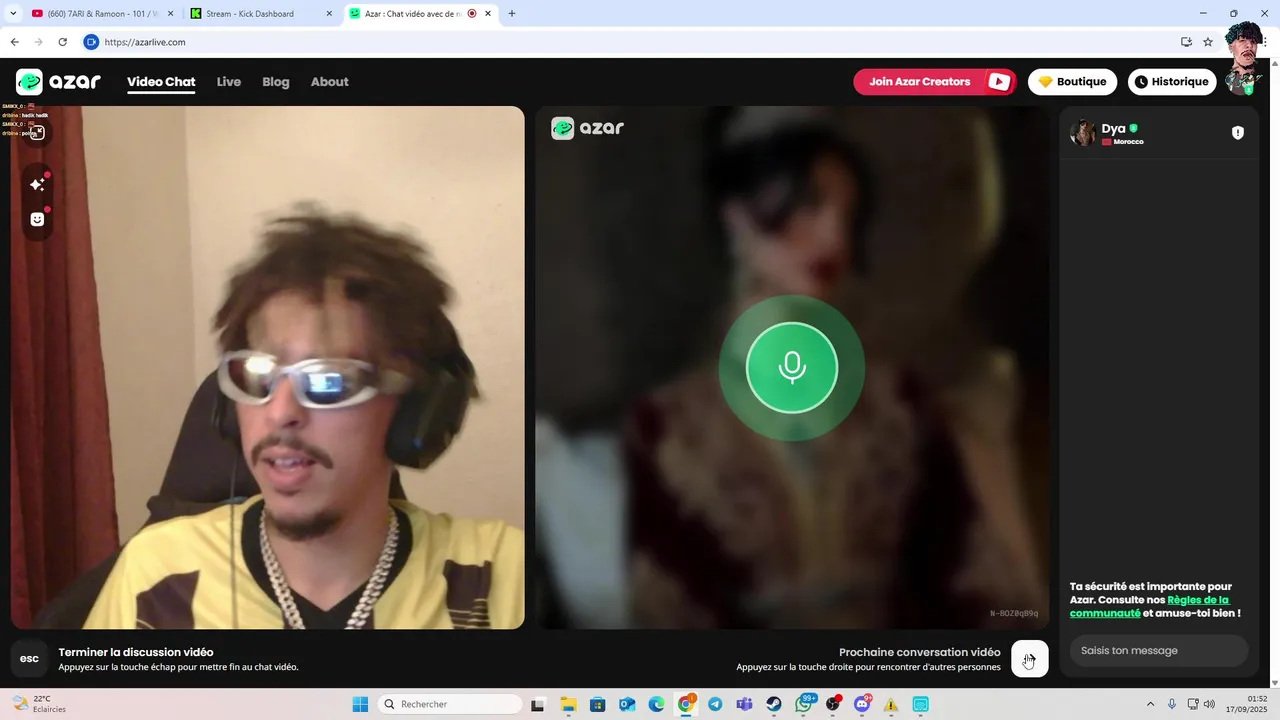The image size is (1280, 720).
Task: Close the YouTube tab
Action: [x=170, y=14]
